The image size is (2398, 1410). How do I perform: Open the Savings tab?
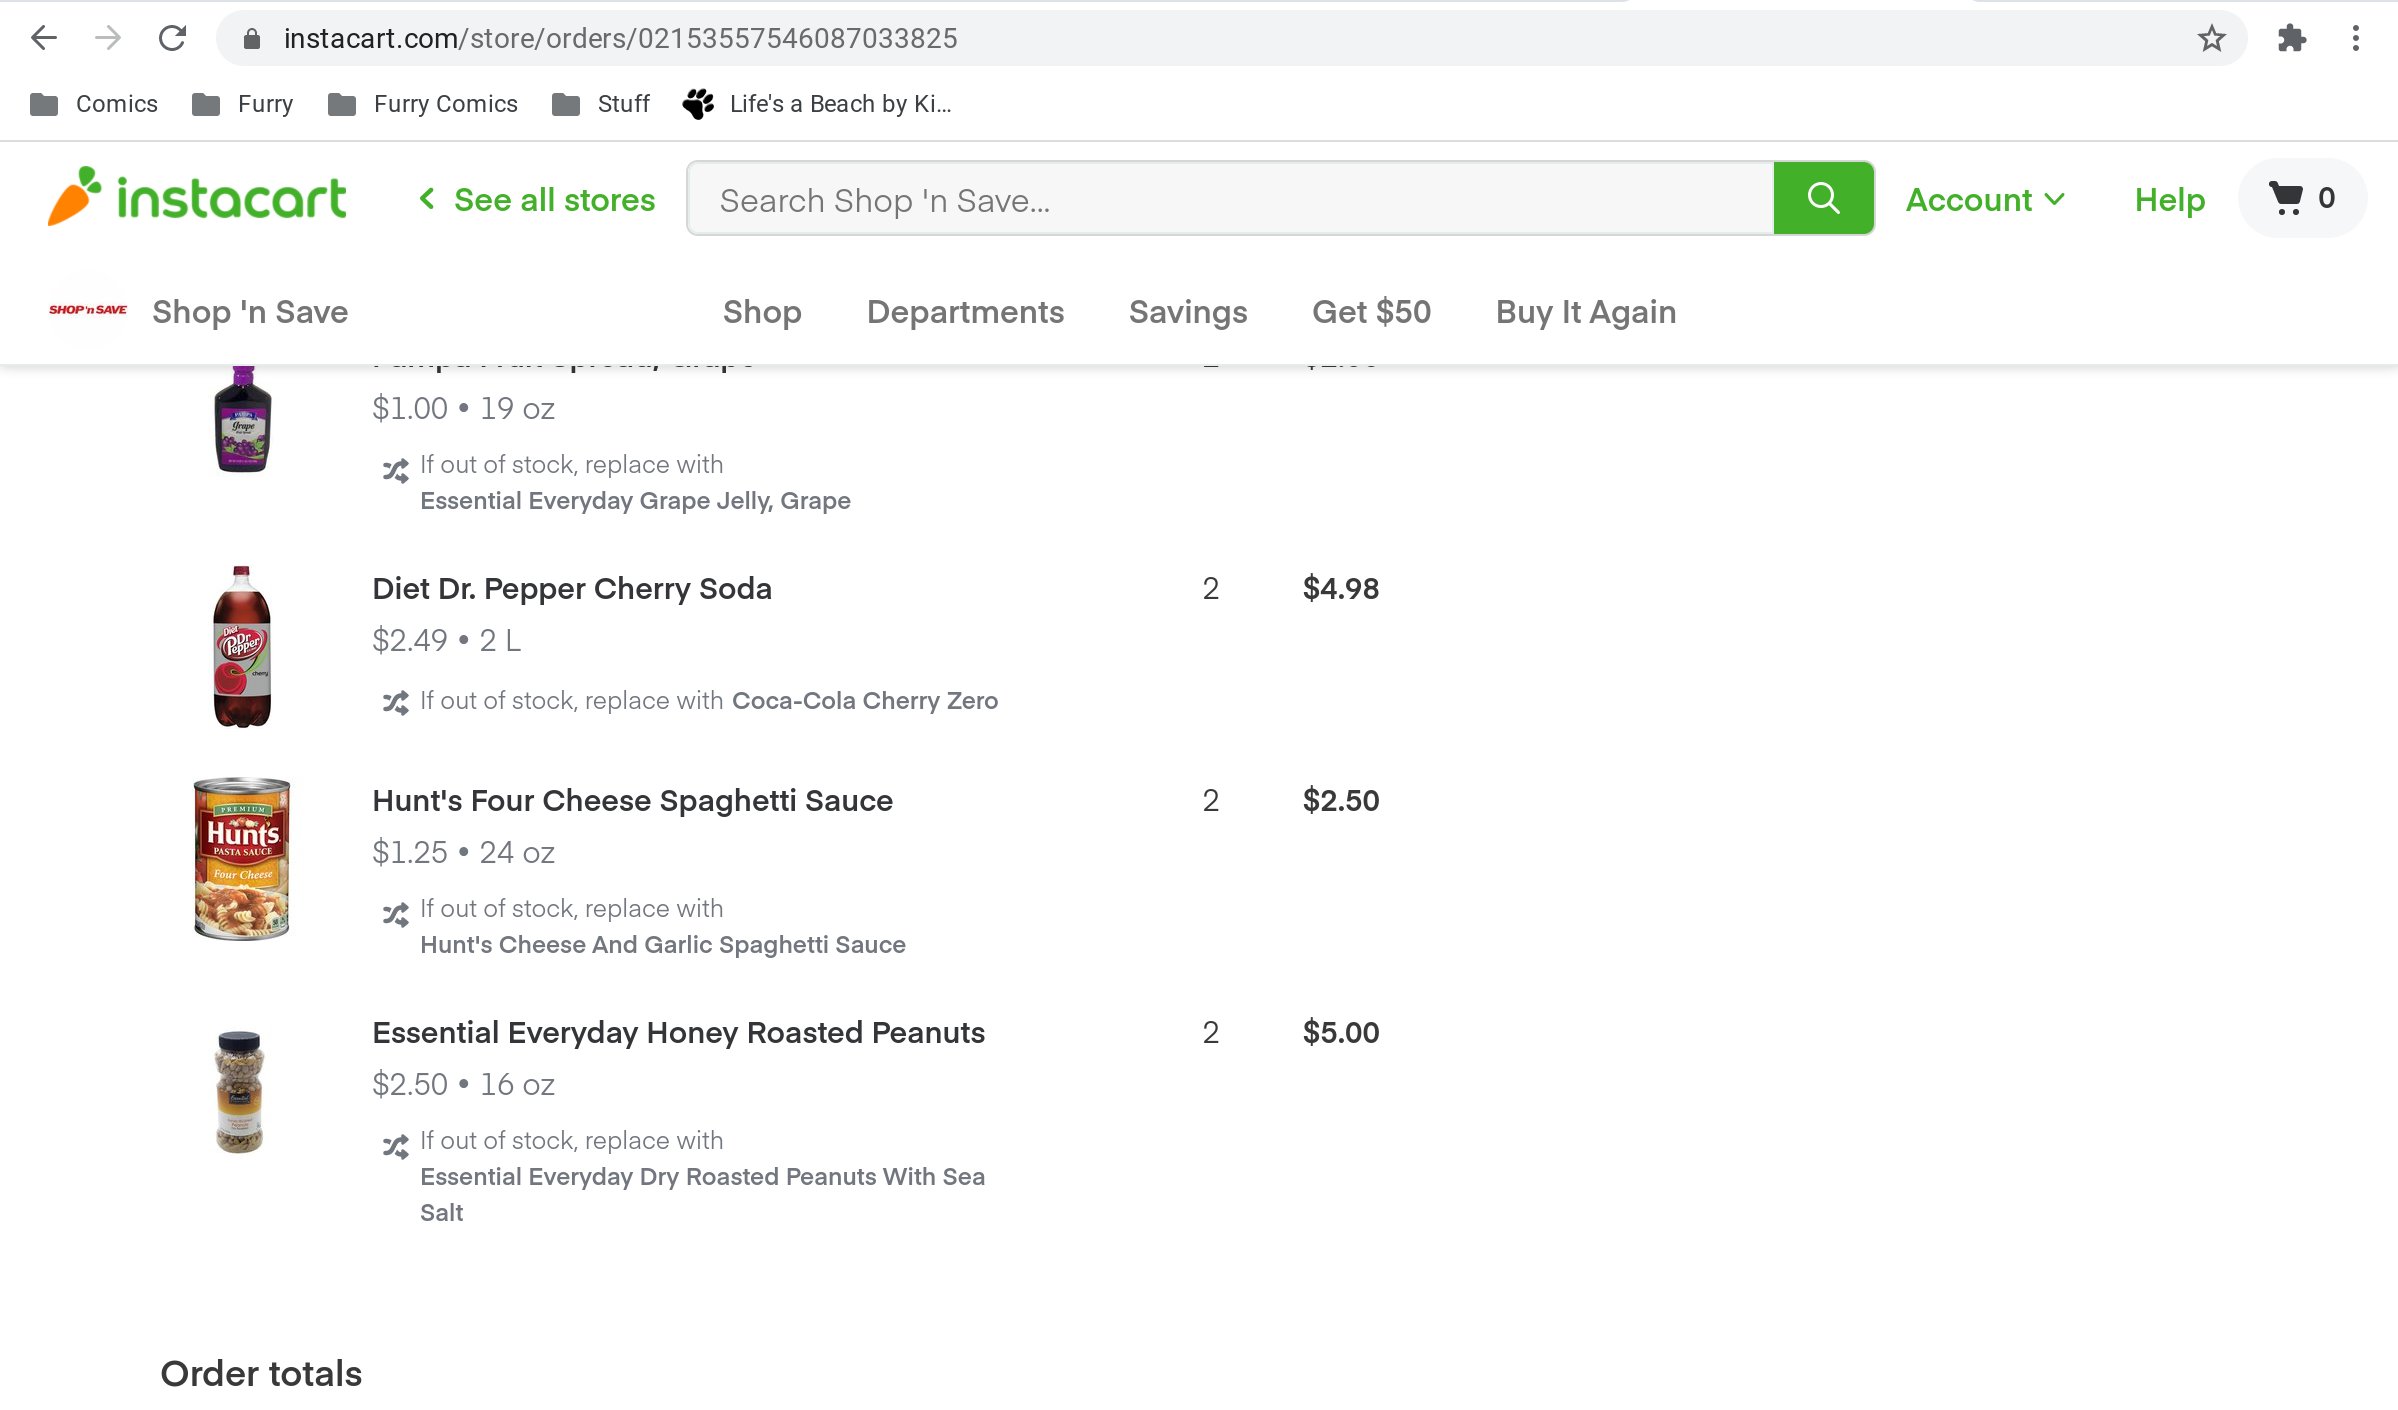click(1188, 312)
